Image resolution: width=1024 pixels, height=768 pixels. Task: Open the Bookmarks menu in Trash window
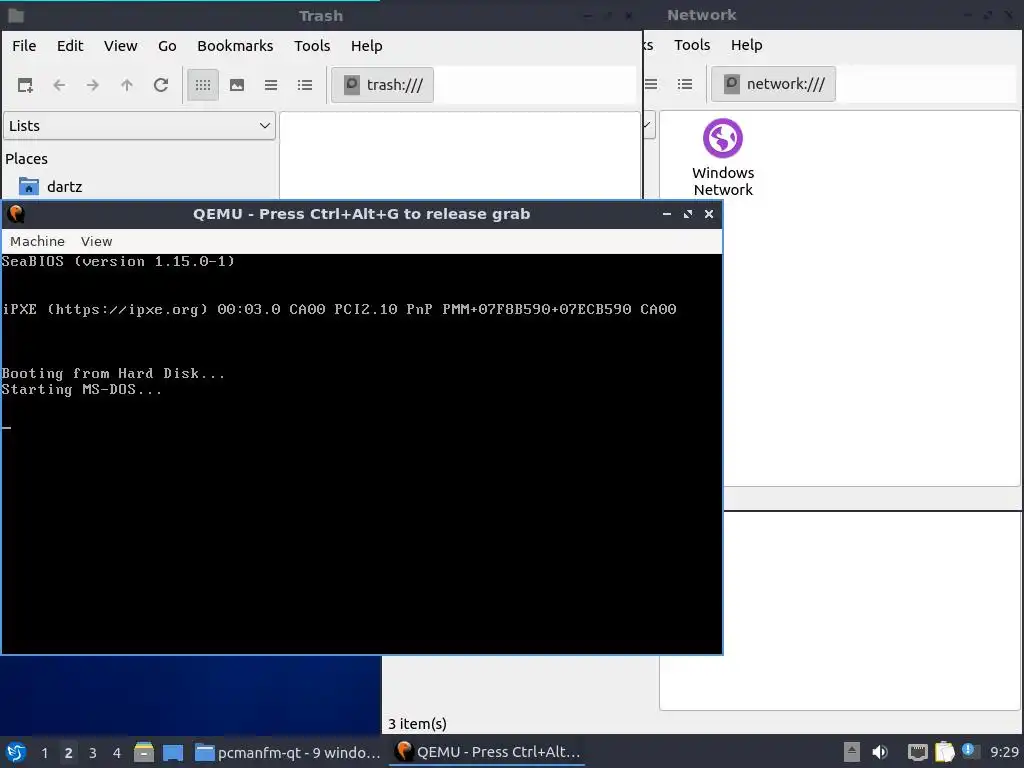pos(235,46)
